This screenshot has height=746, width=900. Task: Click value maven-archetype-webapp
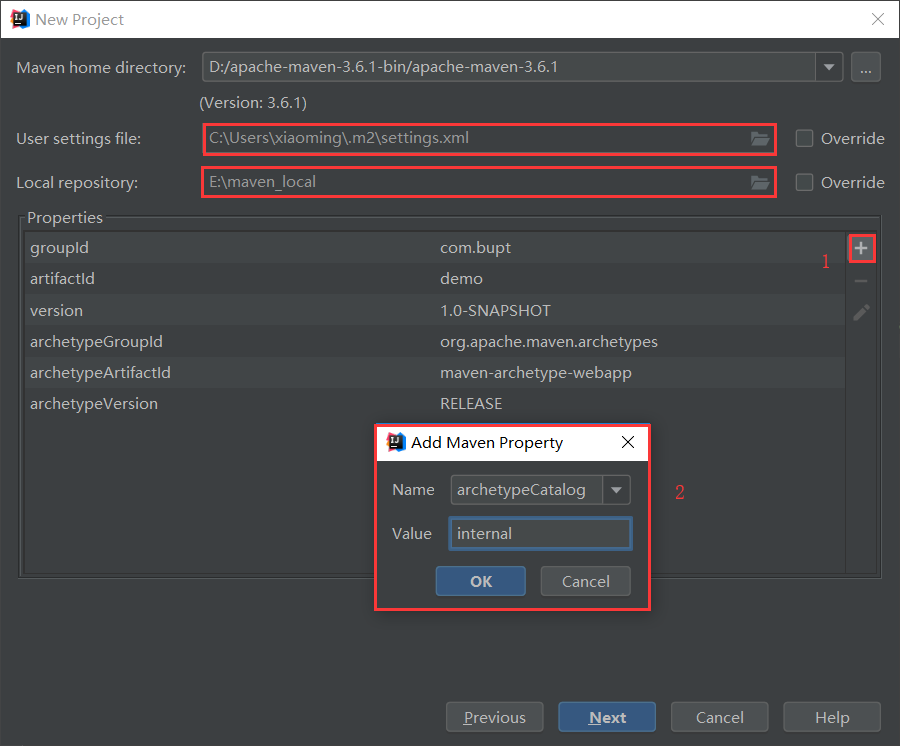click(536, 373)
